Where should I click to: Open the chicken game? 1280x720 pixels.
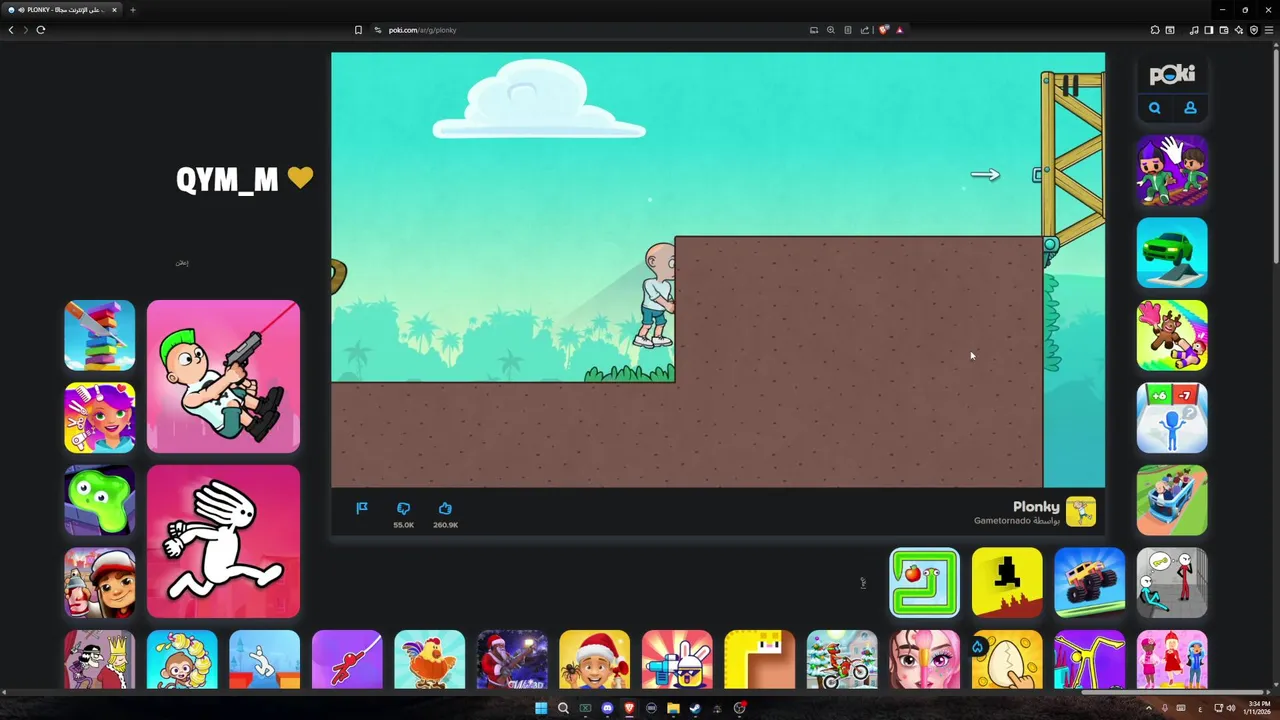click(x=430, y=659)
